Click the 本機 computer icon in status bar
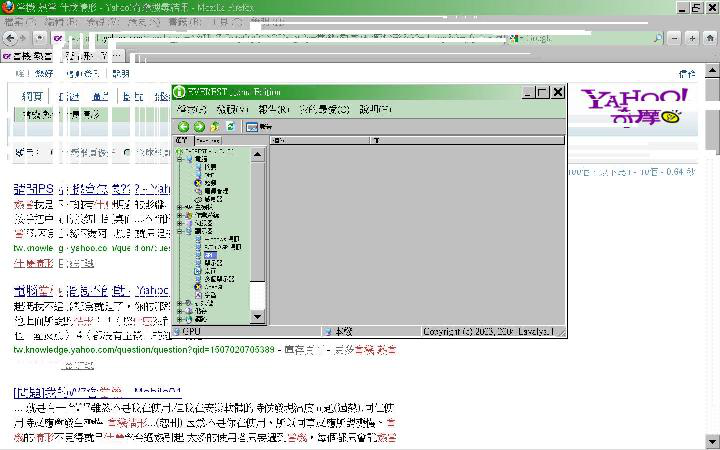Viewport: 720px width, 450px height. point(327,331)
